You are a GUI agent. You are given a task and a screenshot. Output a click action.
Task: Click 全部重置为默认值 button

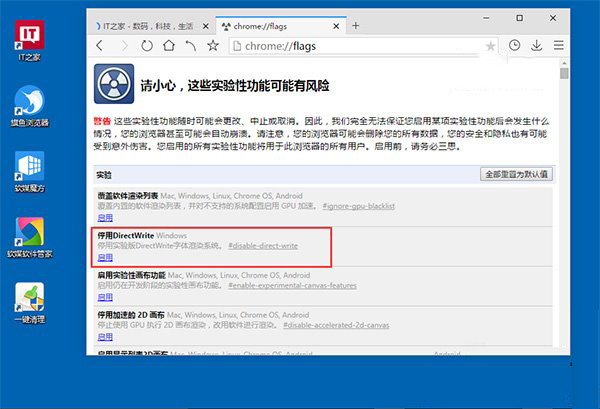coord(516,174)
